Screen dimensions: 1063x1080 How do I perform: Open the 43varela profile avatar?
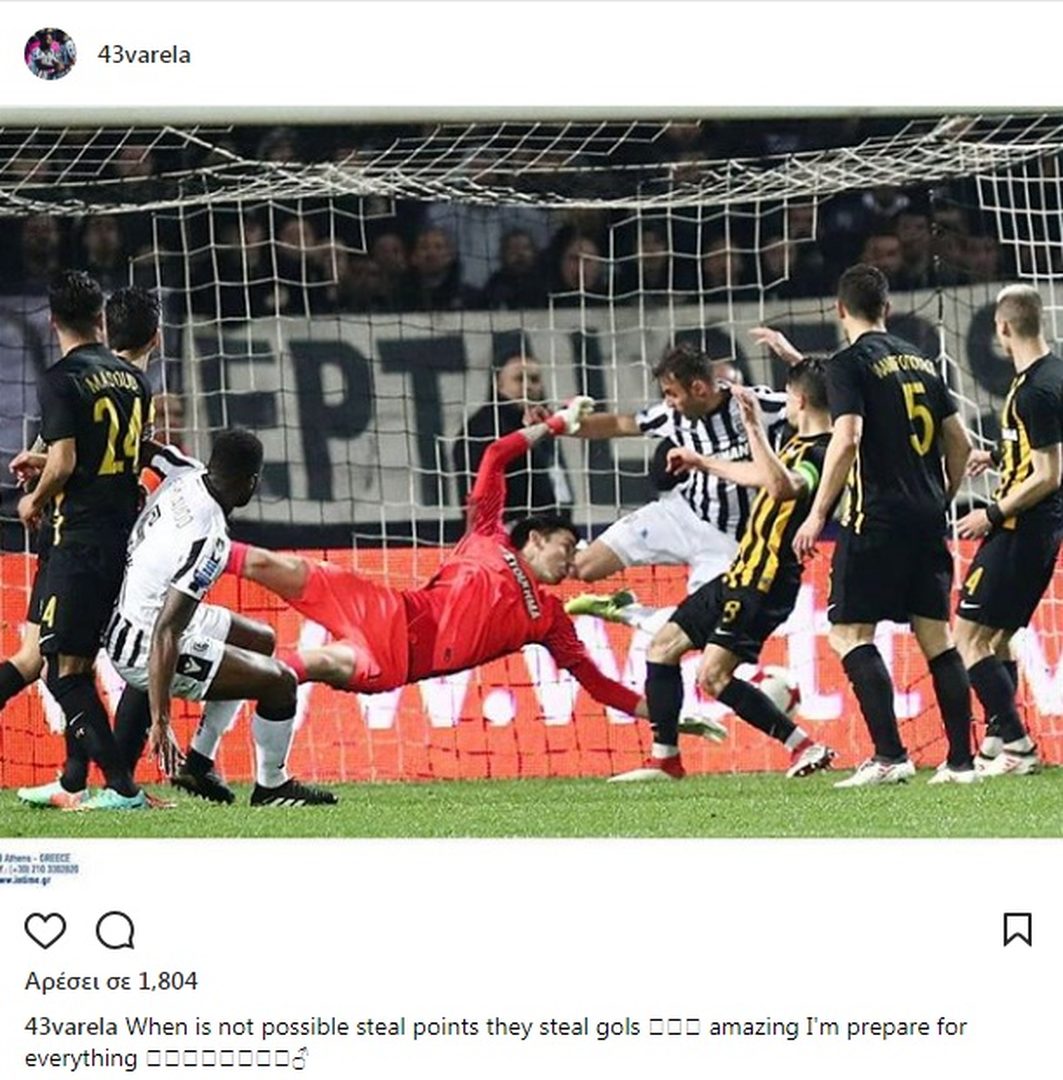50,54
